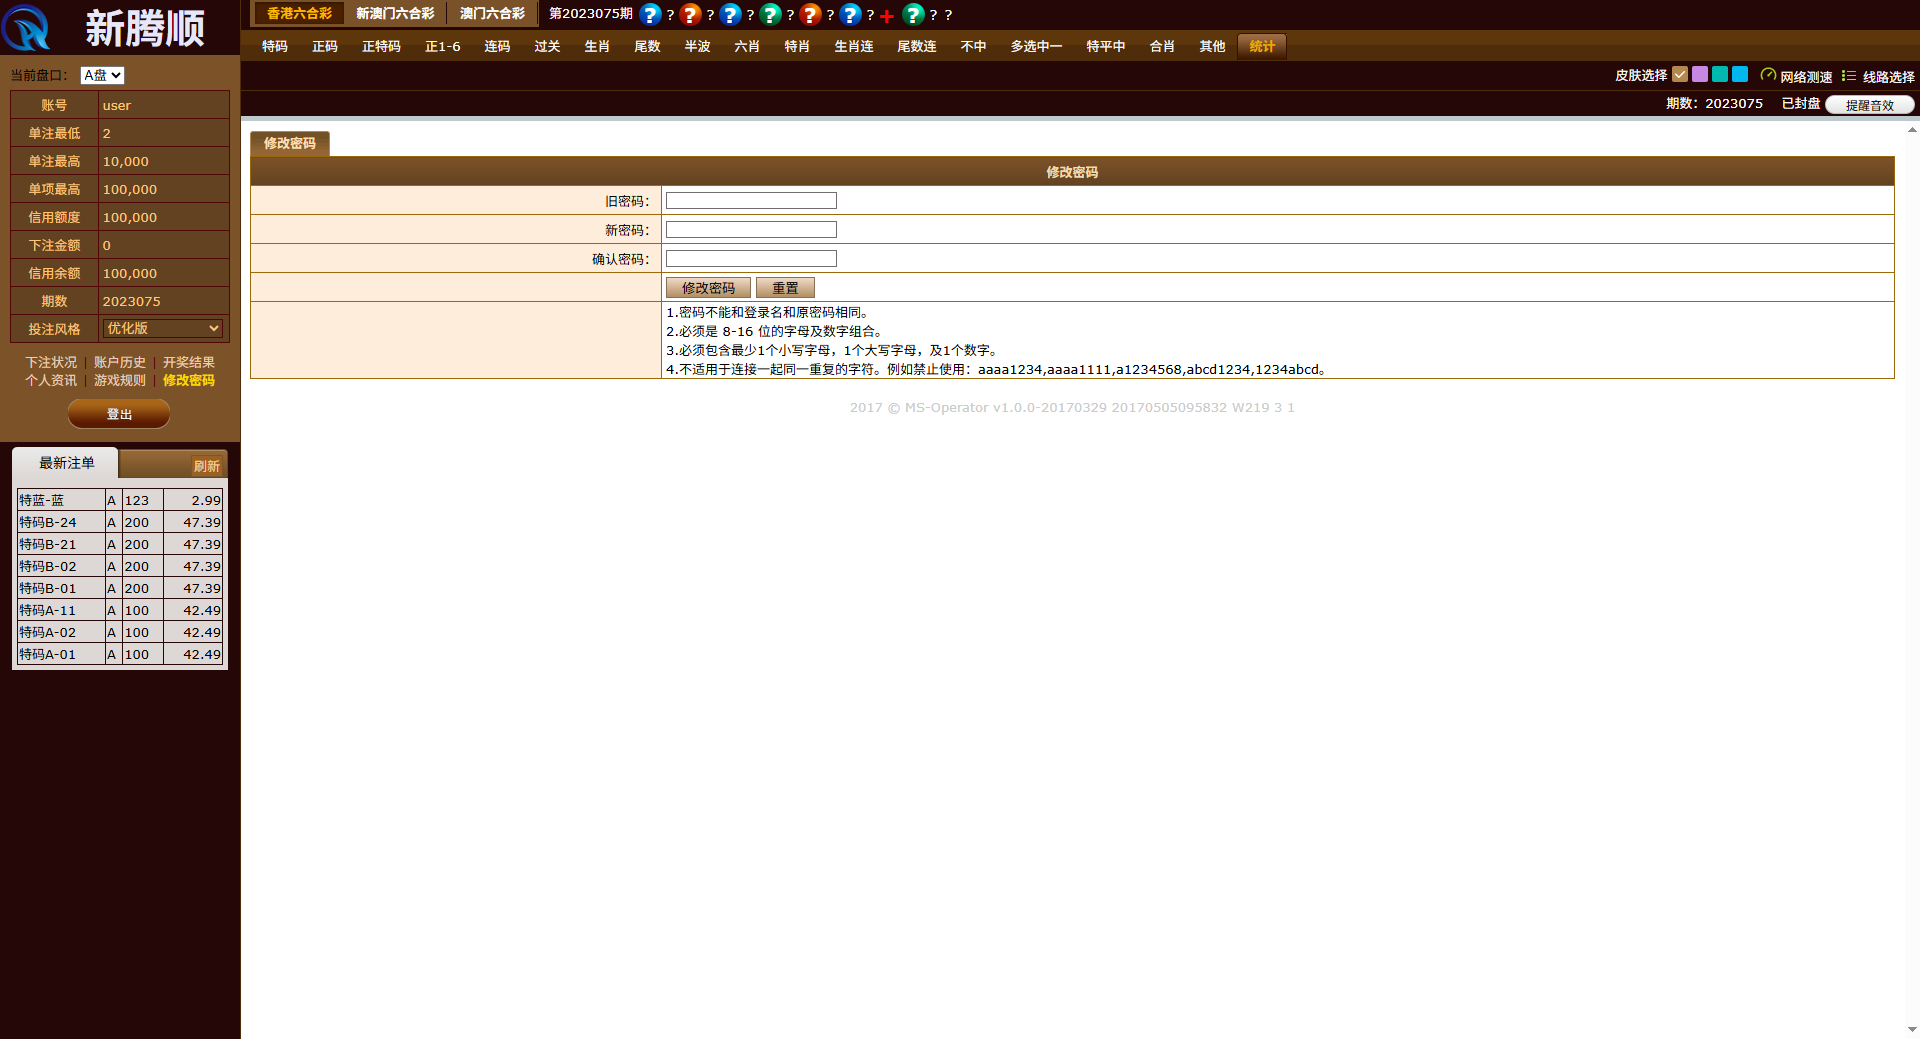
Task: Select the teal skin swatch
Action: [1719, 75]
